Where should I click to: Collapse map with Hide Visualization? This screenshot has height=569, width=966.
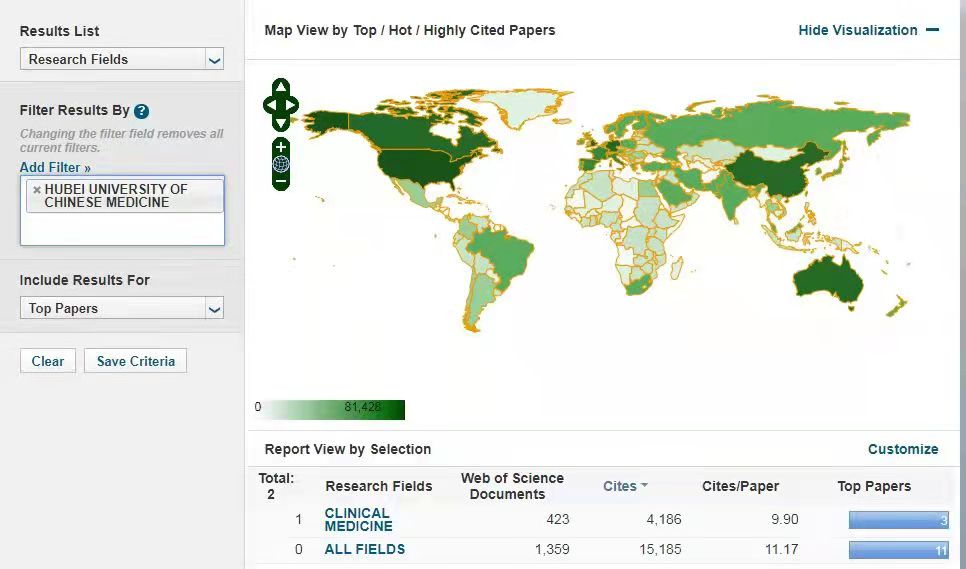[868, 30]
